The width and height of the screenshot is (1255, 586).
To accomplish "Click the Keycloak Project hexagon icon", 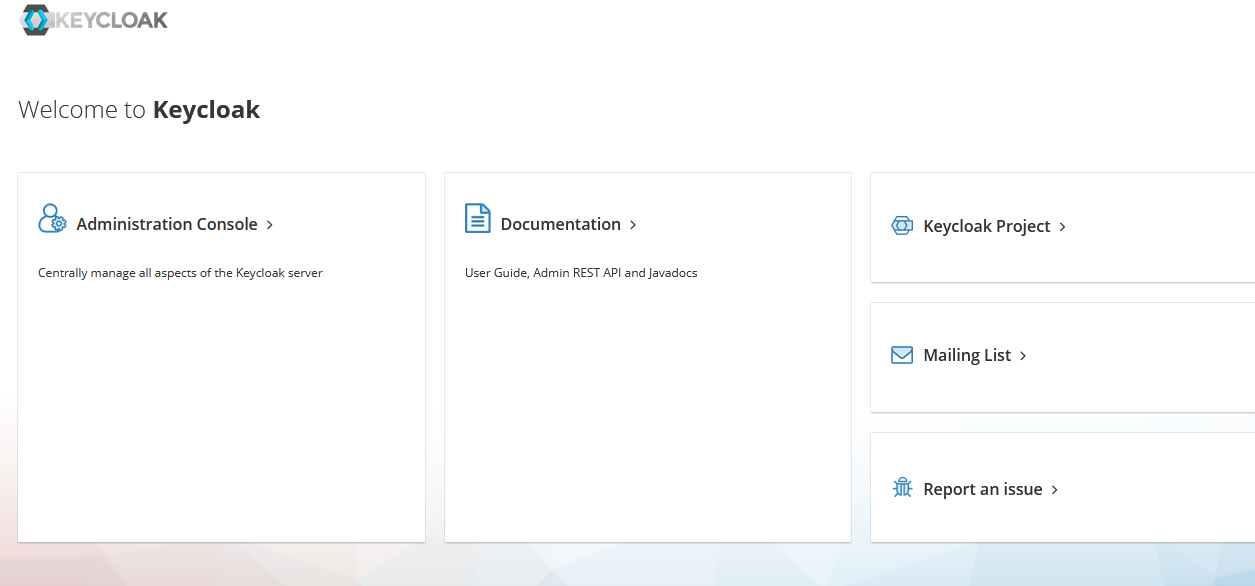I will (902, 226).
